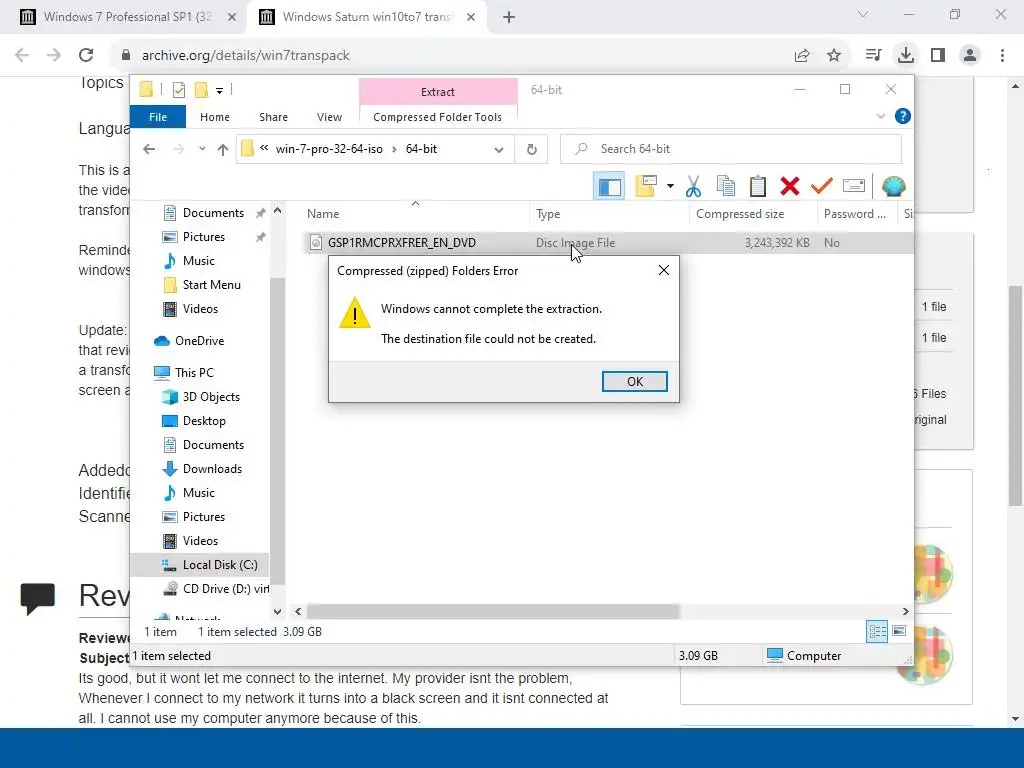1024x768 pixels.
Task: Open Quick Access Toolbar customize dropdown
Action: [x=219, y=90]
